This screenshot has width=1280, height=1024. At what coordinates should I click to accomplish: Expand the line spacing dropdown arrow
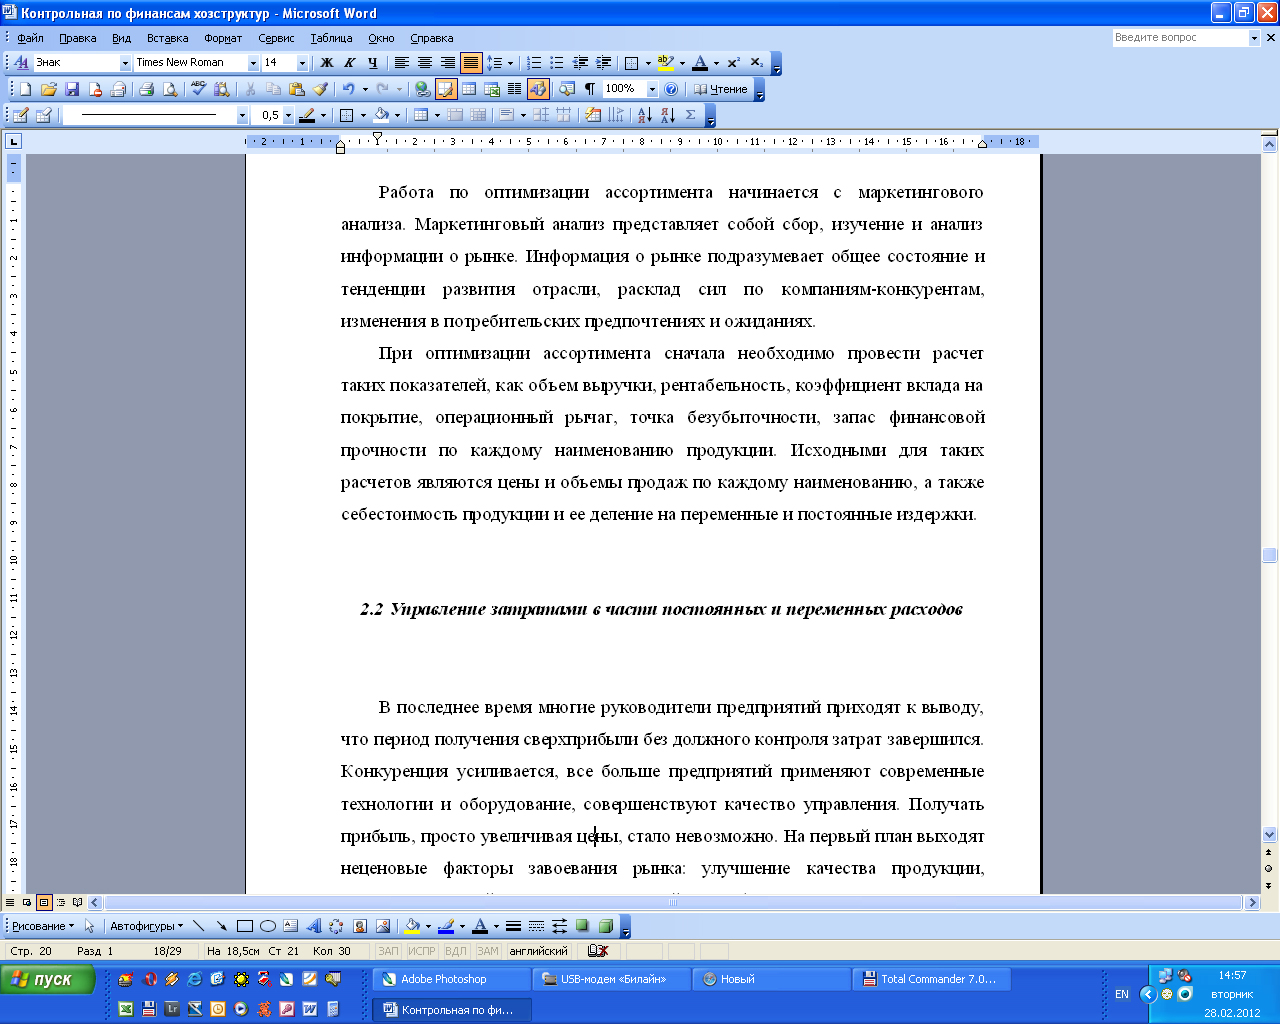[x=510, y=62]
